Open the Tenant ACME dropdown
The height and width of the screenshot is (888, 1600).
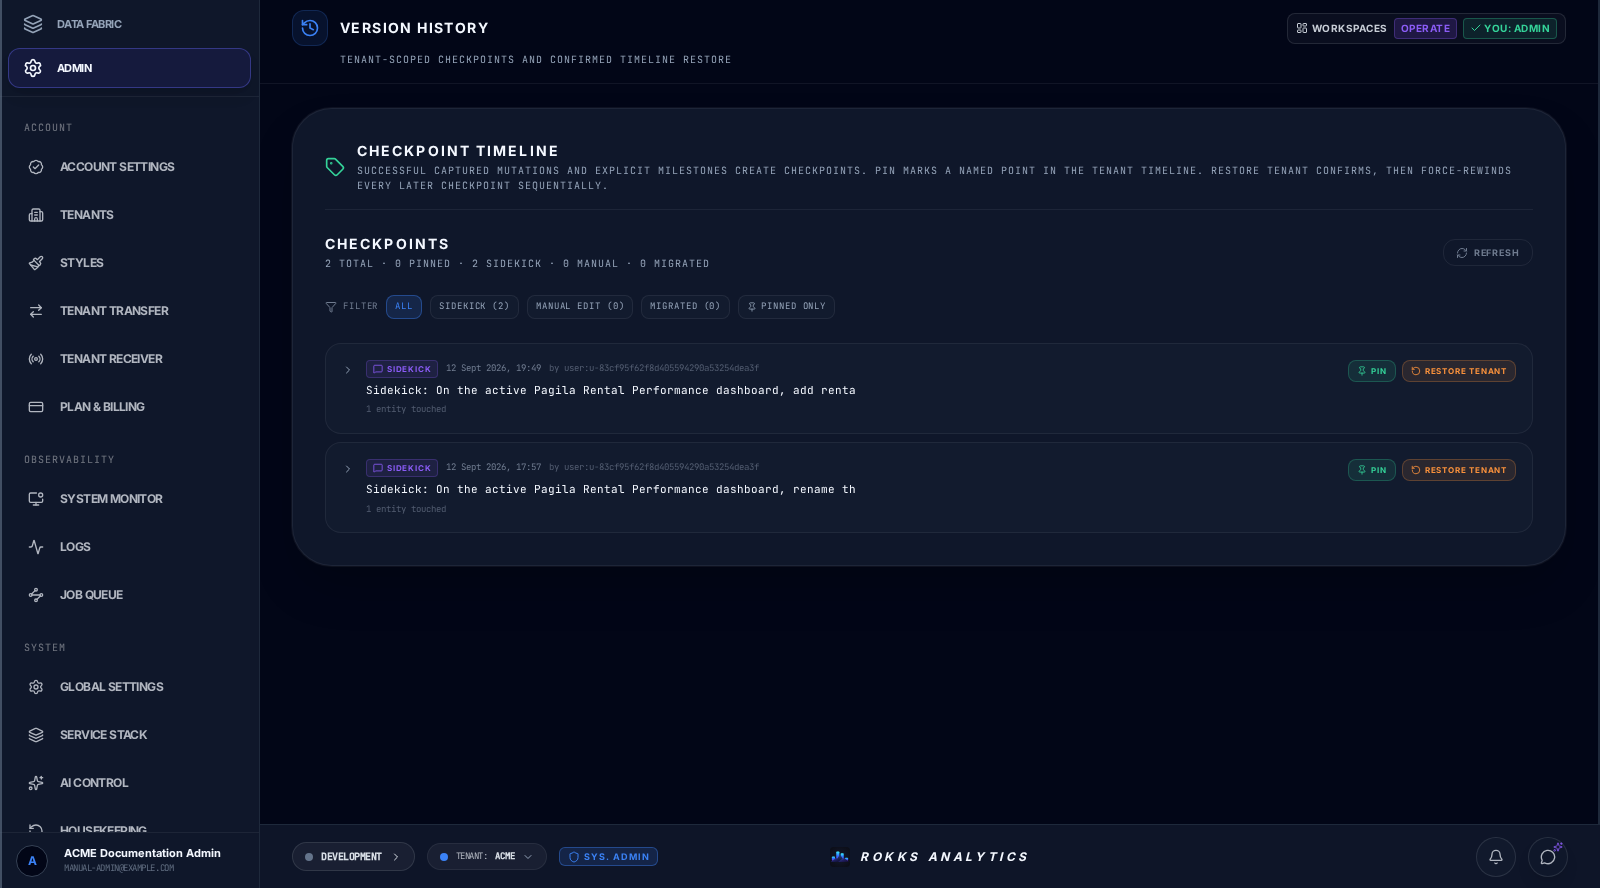487,857
